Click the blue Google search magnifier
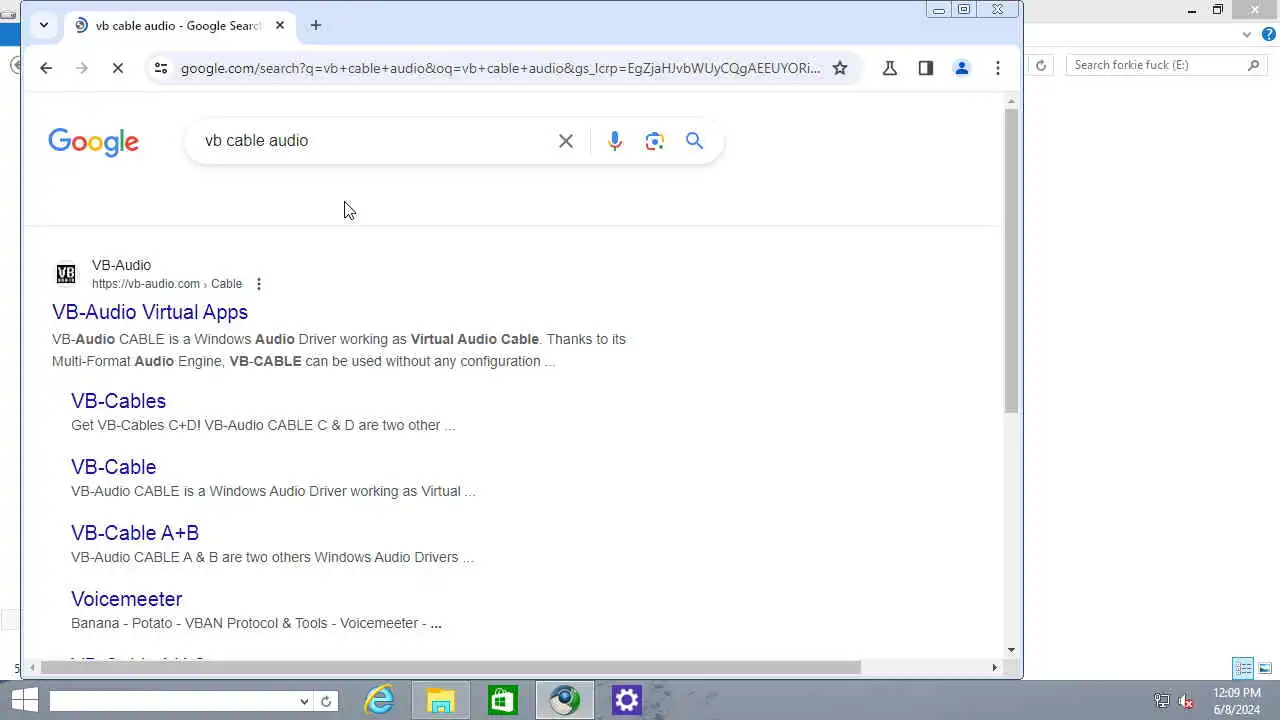This screenshot has height=720, width=1280. pos(695,141)
